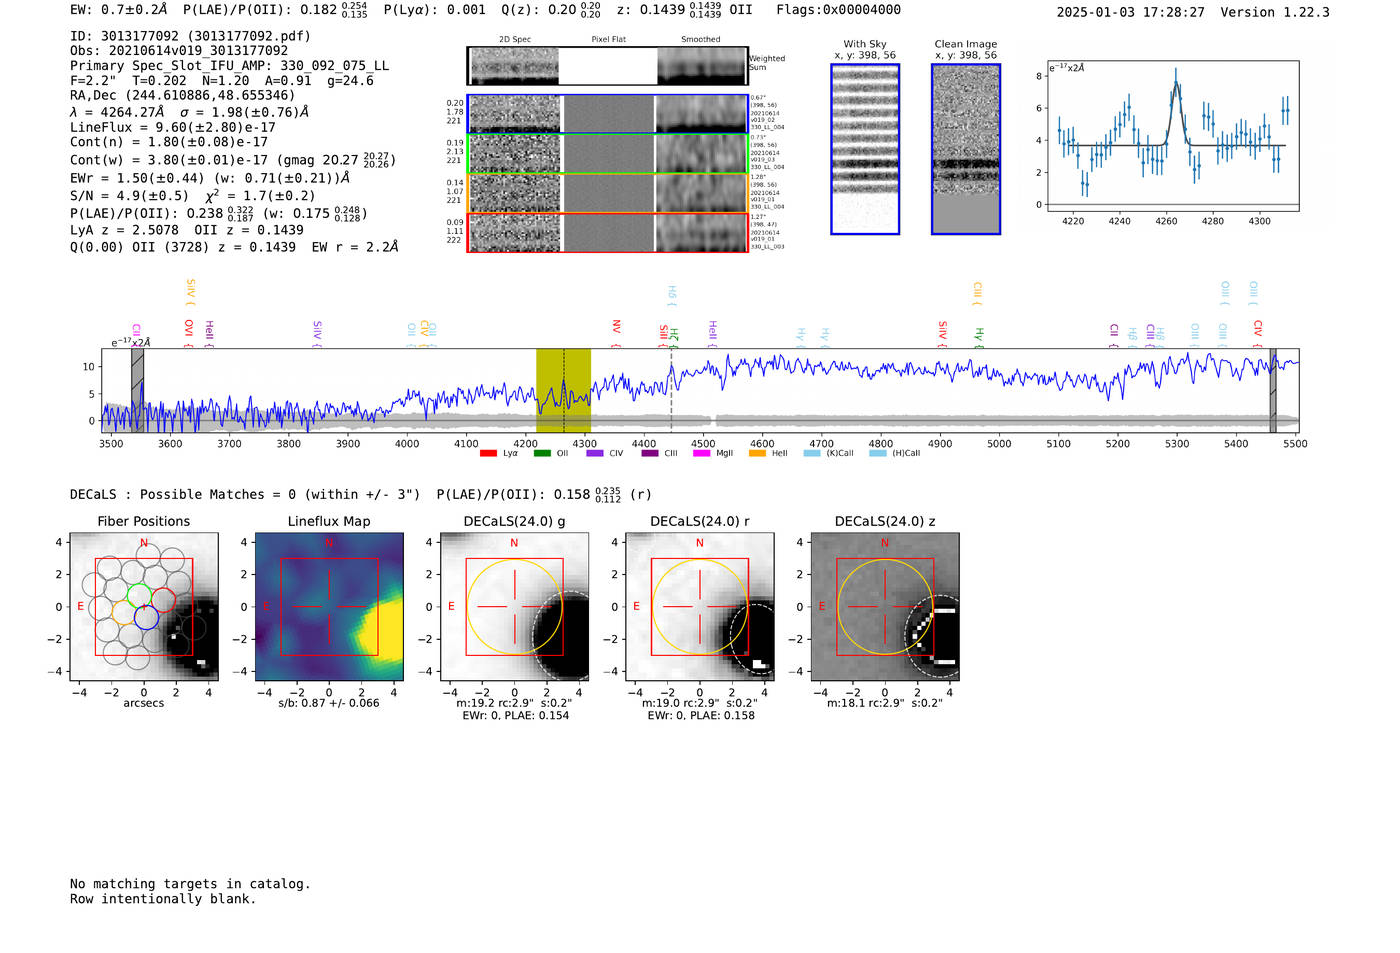
Task: Click the Cont(w) = 3.80 gmag line
Action: (233, 160)
